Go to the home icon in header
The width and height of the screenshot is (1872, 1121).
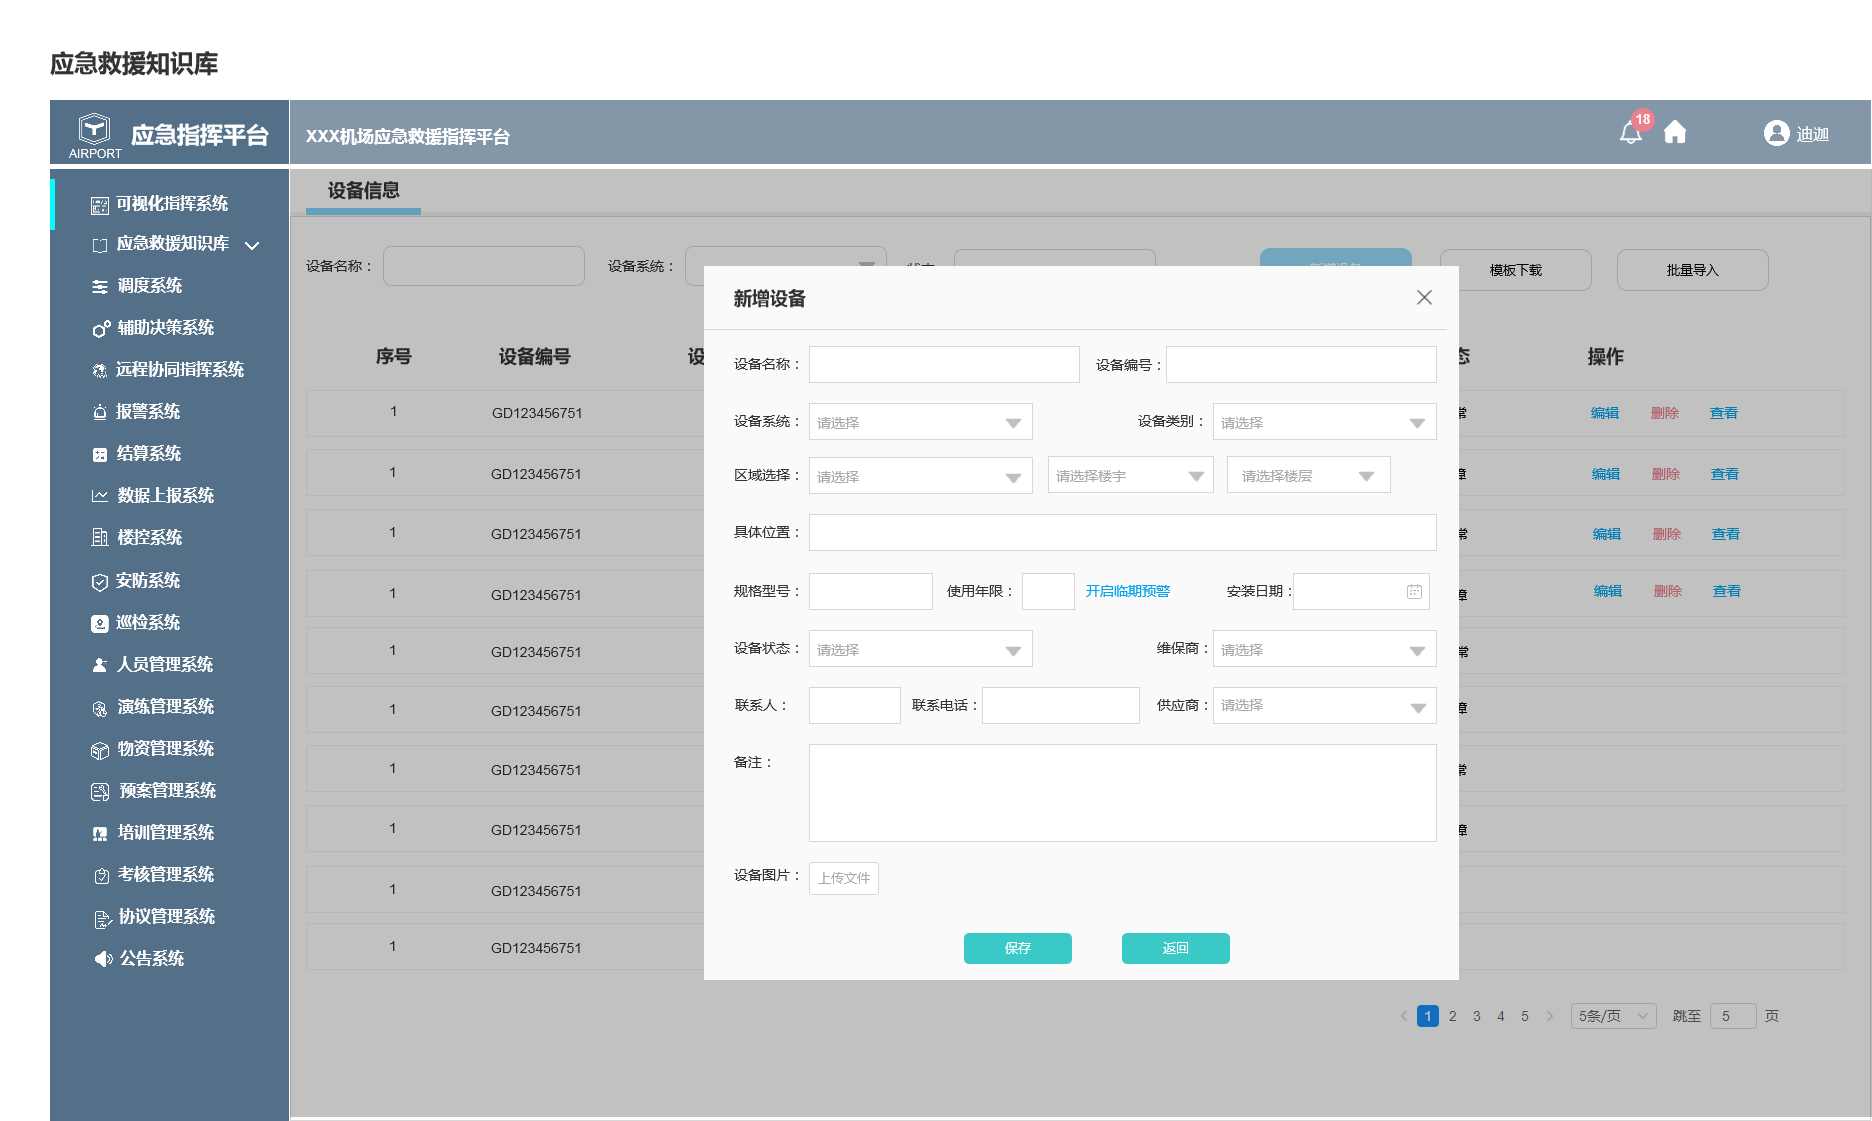1675,132
